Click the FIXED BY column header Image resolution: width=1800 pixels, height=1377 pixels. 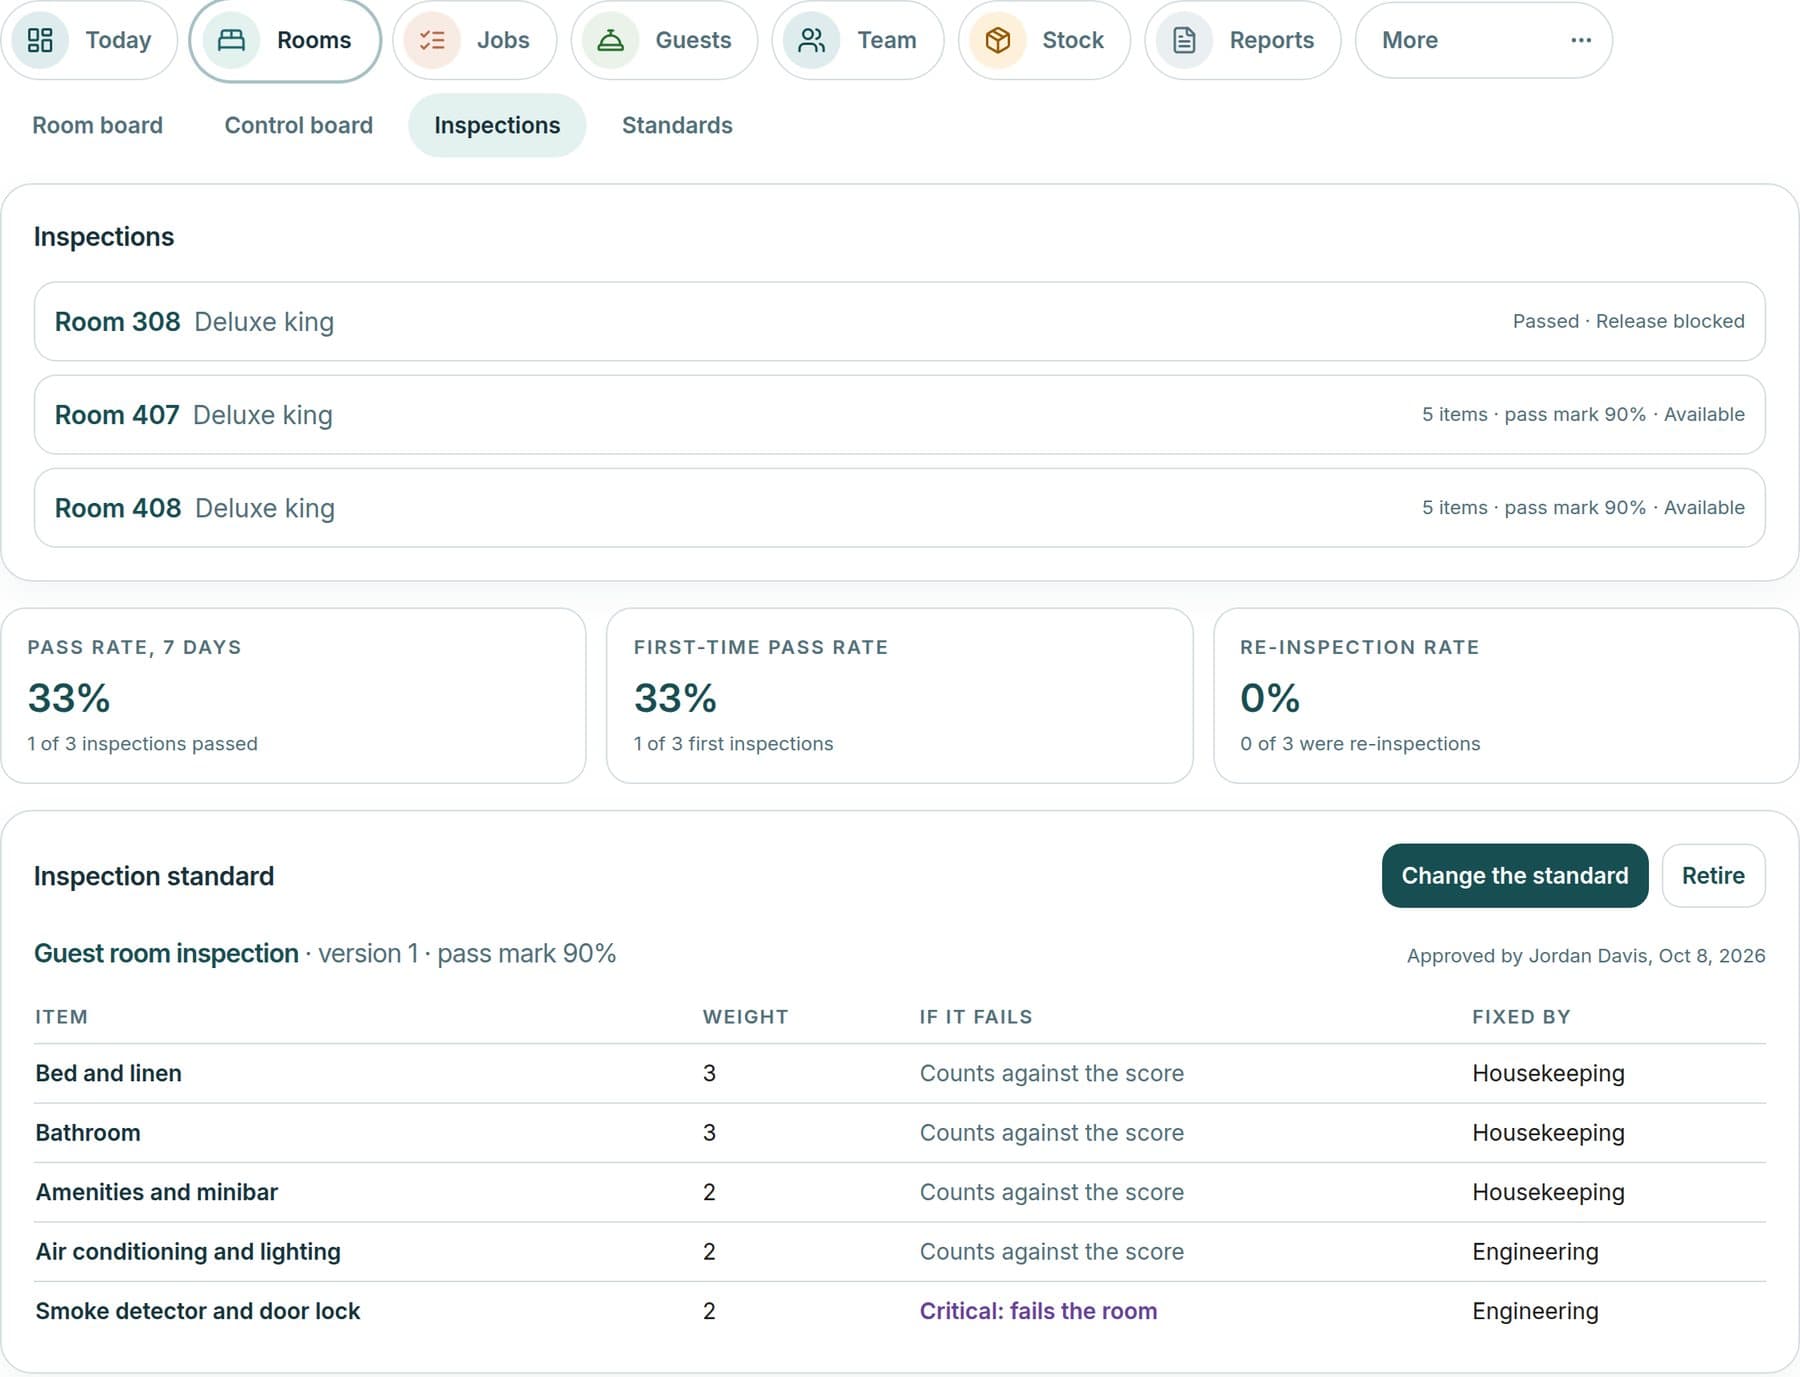coord(1521,1017)
